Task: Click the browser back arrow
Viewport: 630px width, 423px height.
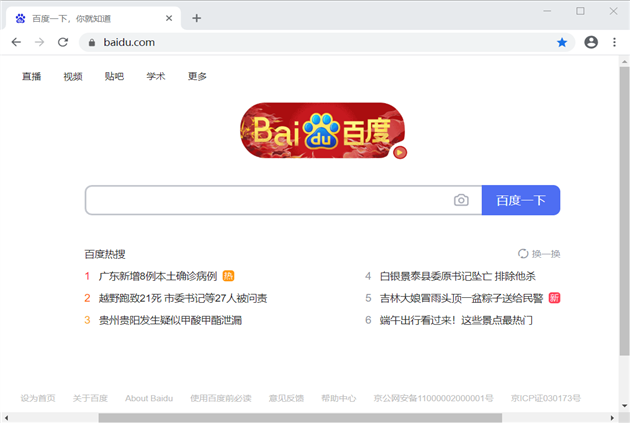Action: [16, 42]
